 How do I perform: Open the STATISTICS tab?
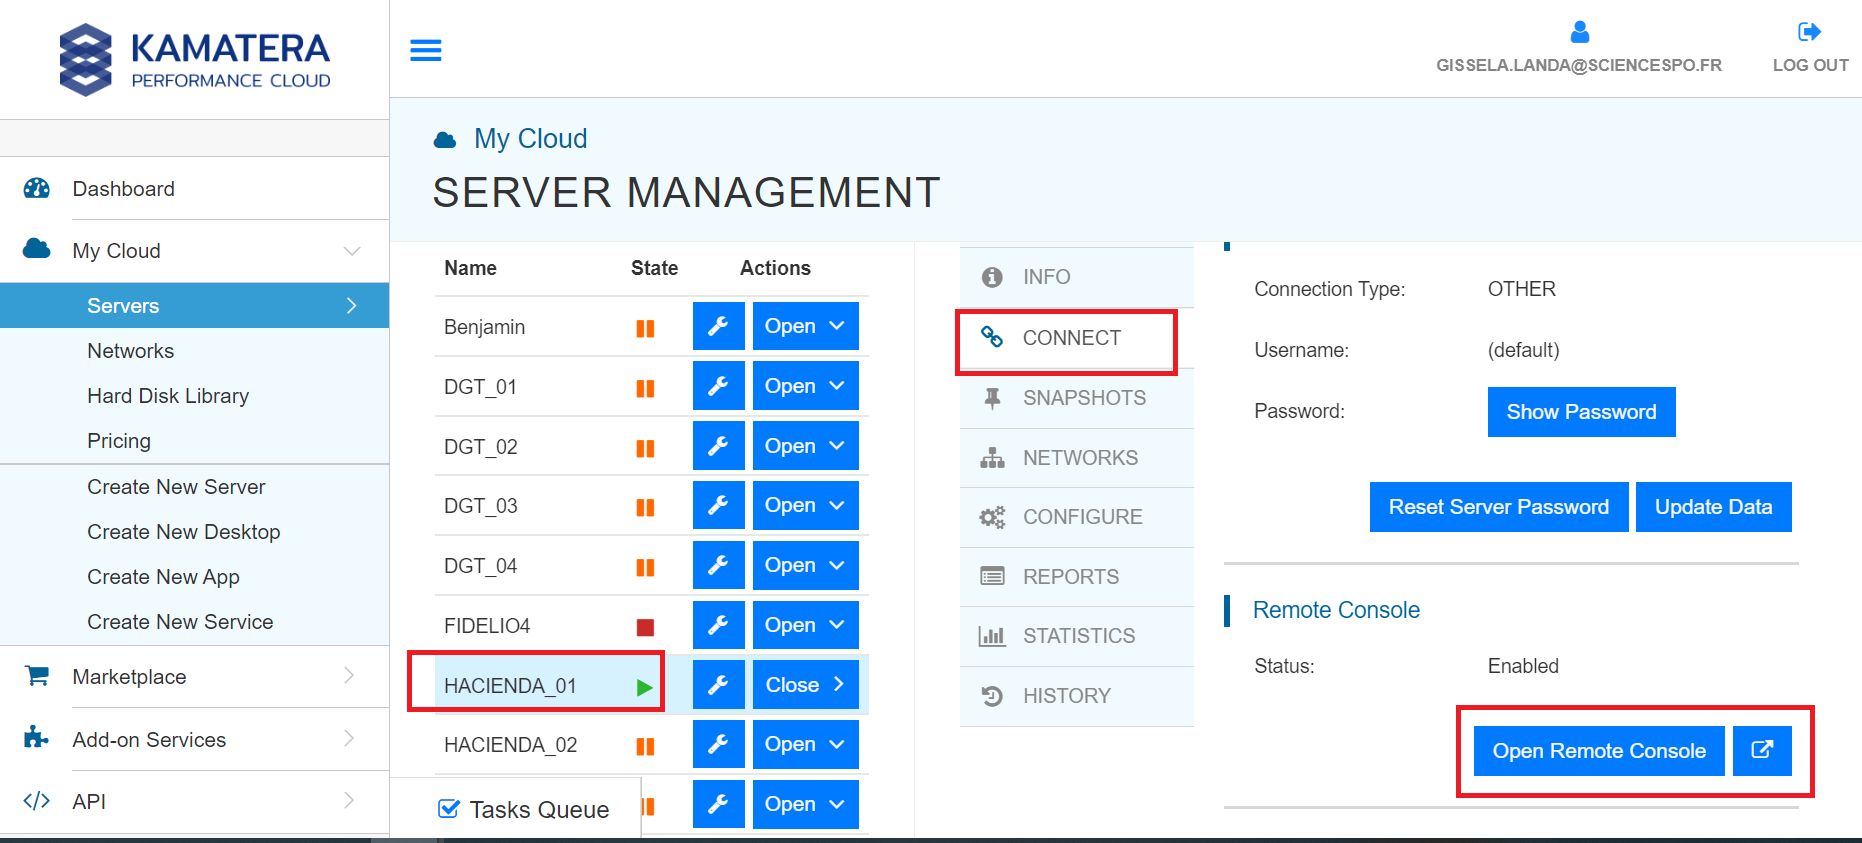(1077, 636)
